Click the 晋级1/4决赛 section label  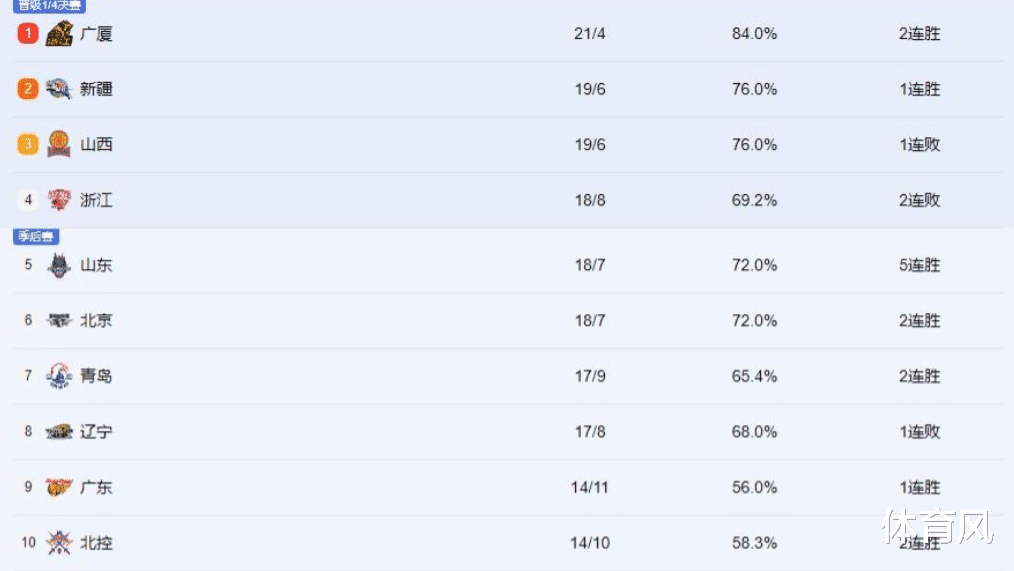click(x=49, y=6)
